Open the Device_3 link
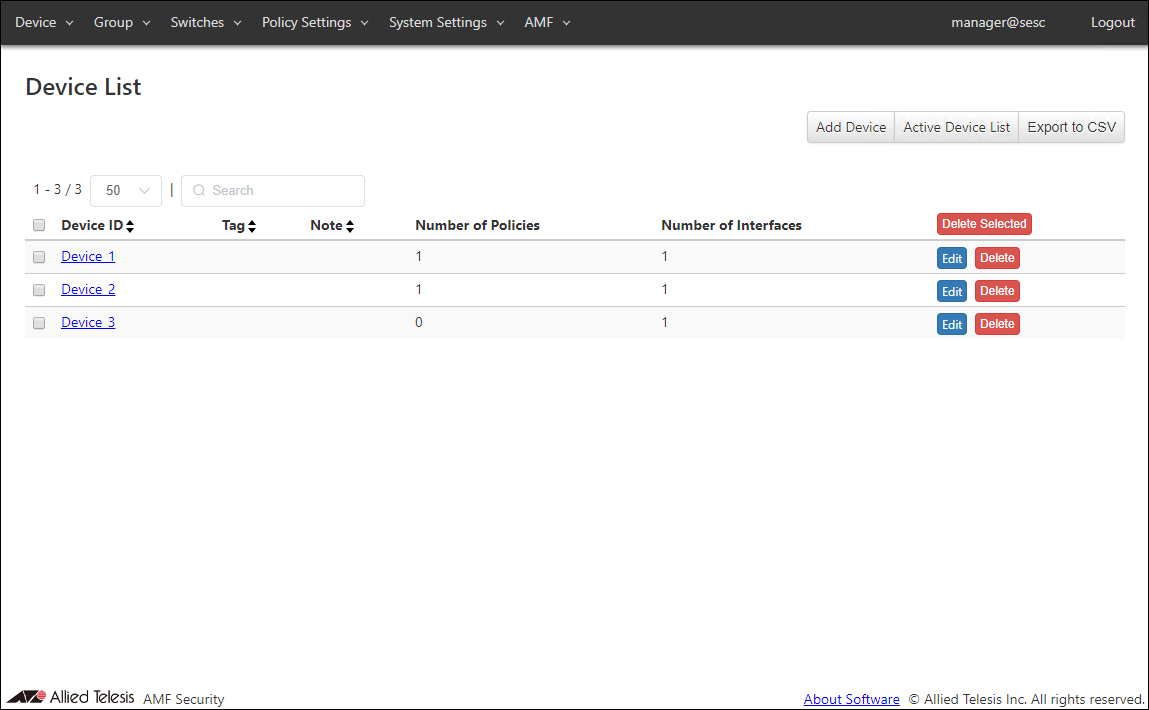Screen dimensions: 1149x710 (88, 322)
